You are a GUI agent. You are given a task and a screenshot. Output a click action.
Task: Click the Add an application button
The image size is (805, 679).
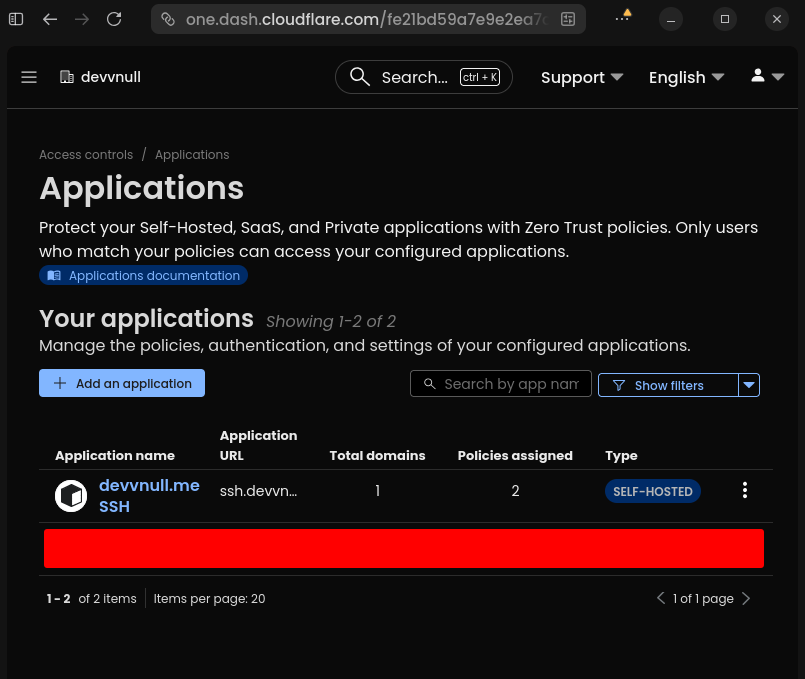pos(121,383)
